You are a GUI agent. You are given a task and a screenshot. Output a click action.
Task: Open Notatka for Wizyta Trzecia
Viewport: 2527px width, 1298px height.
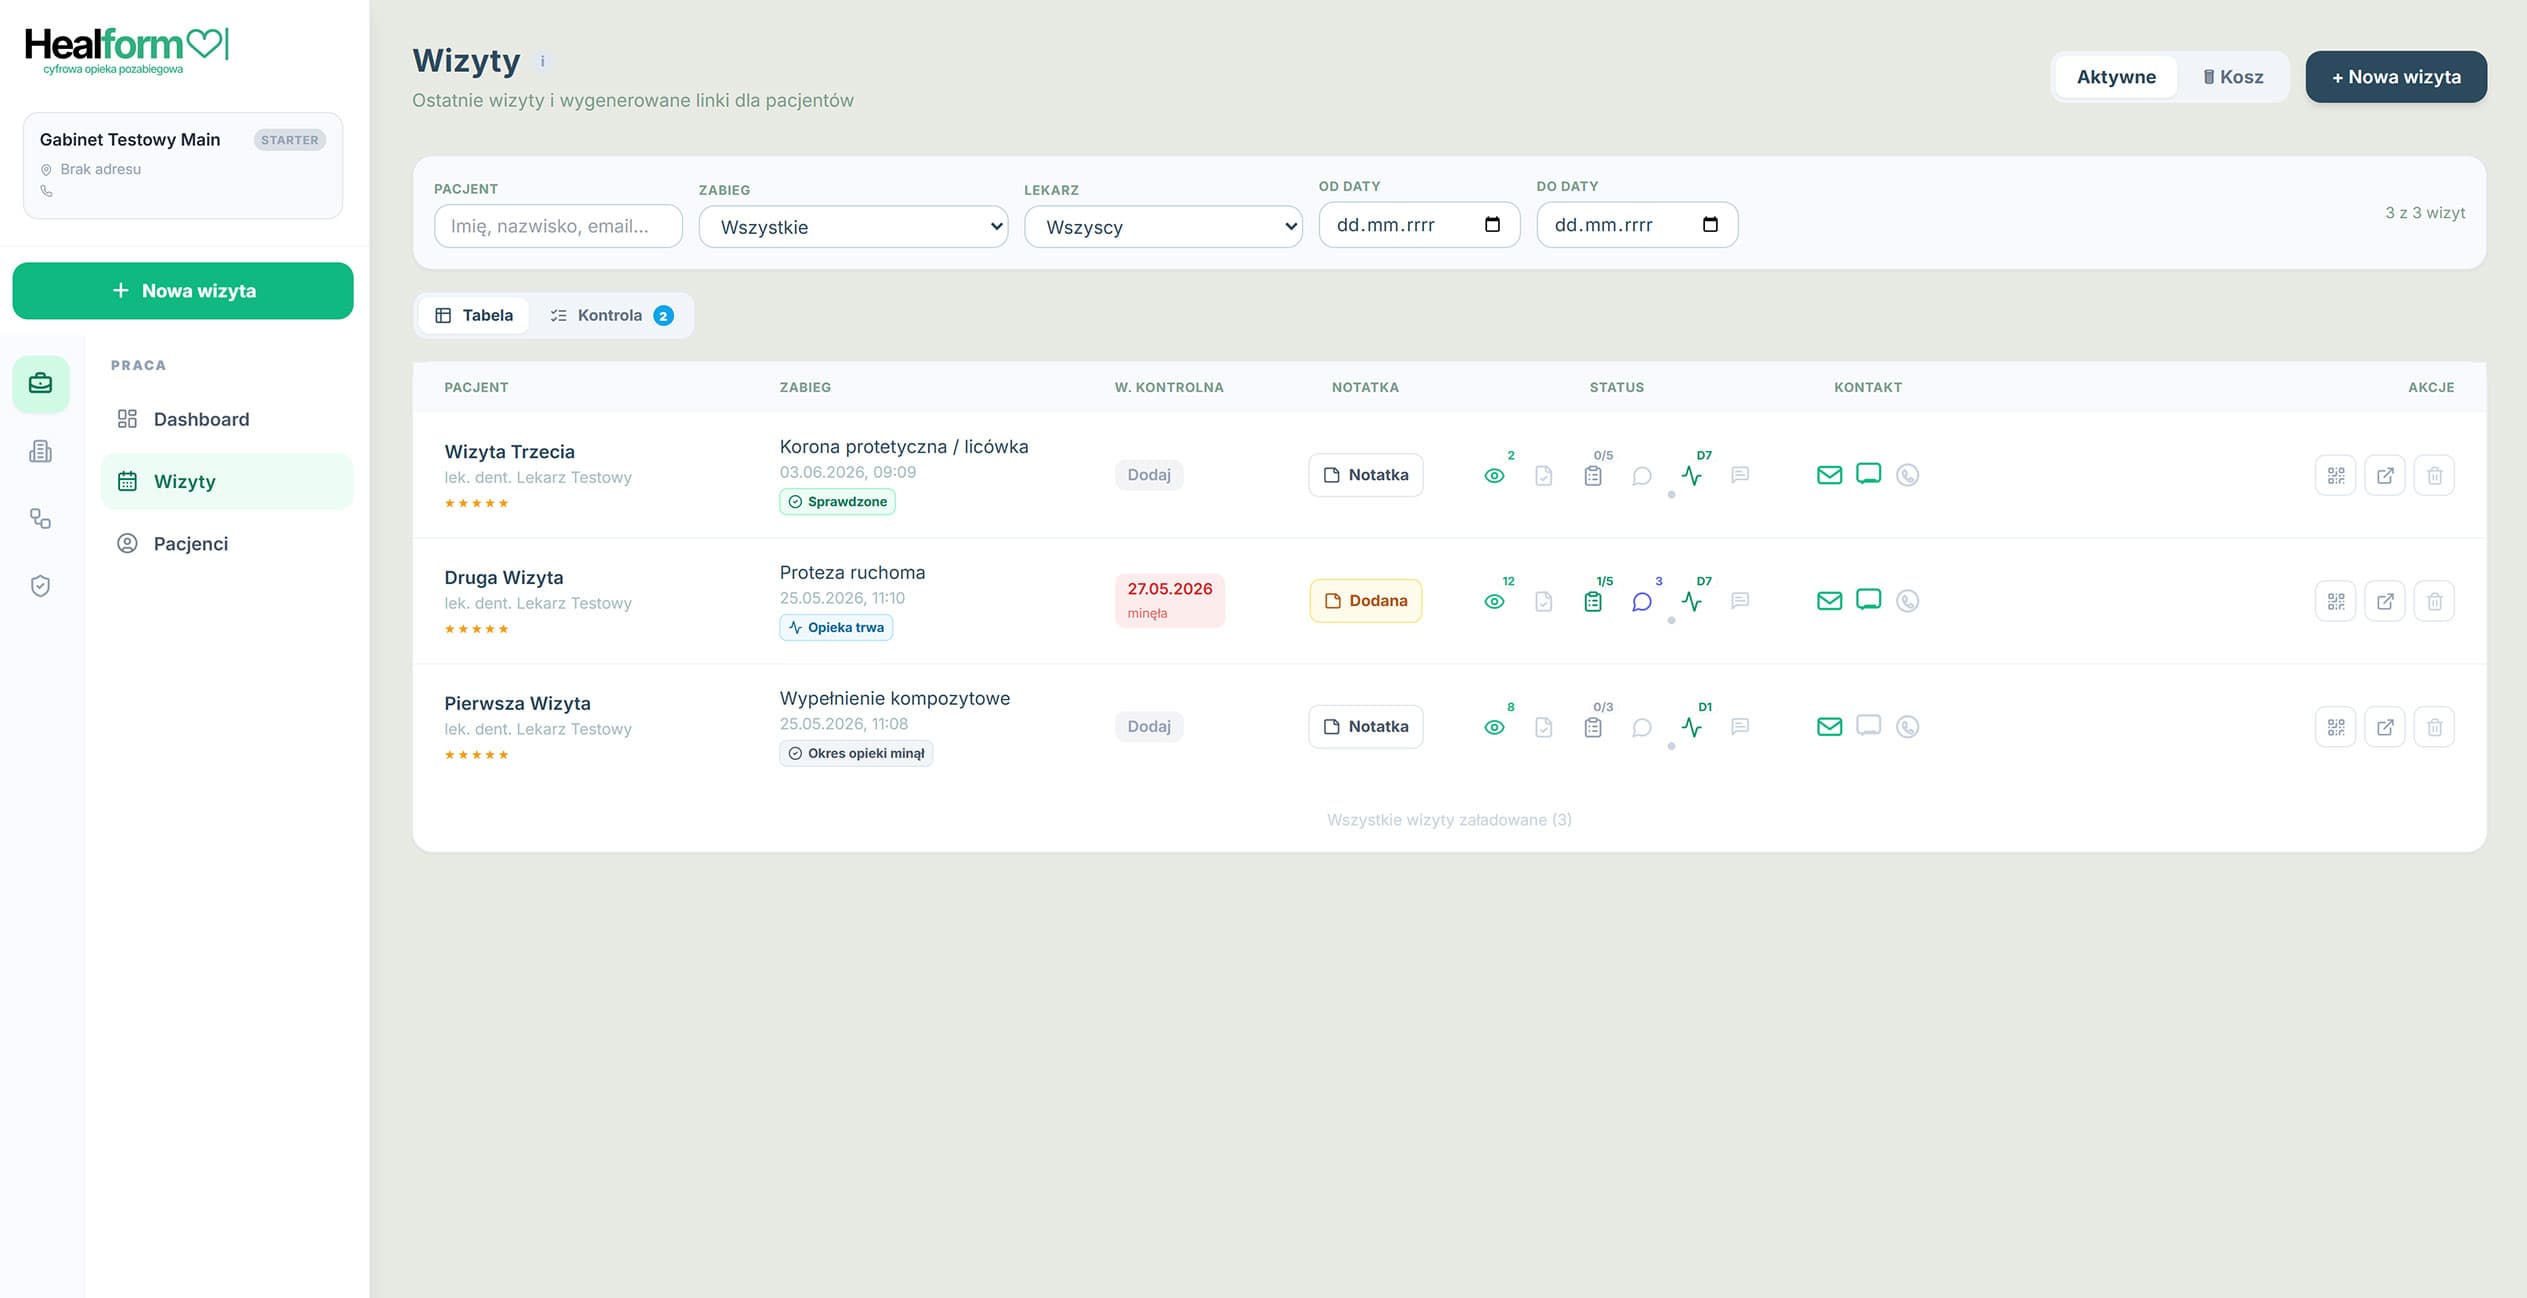click(x=1365, y=475)
